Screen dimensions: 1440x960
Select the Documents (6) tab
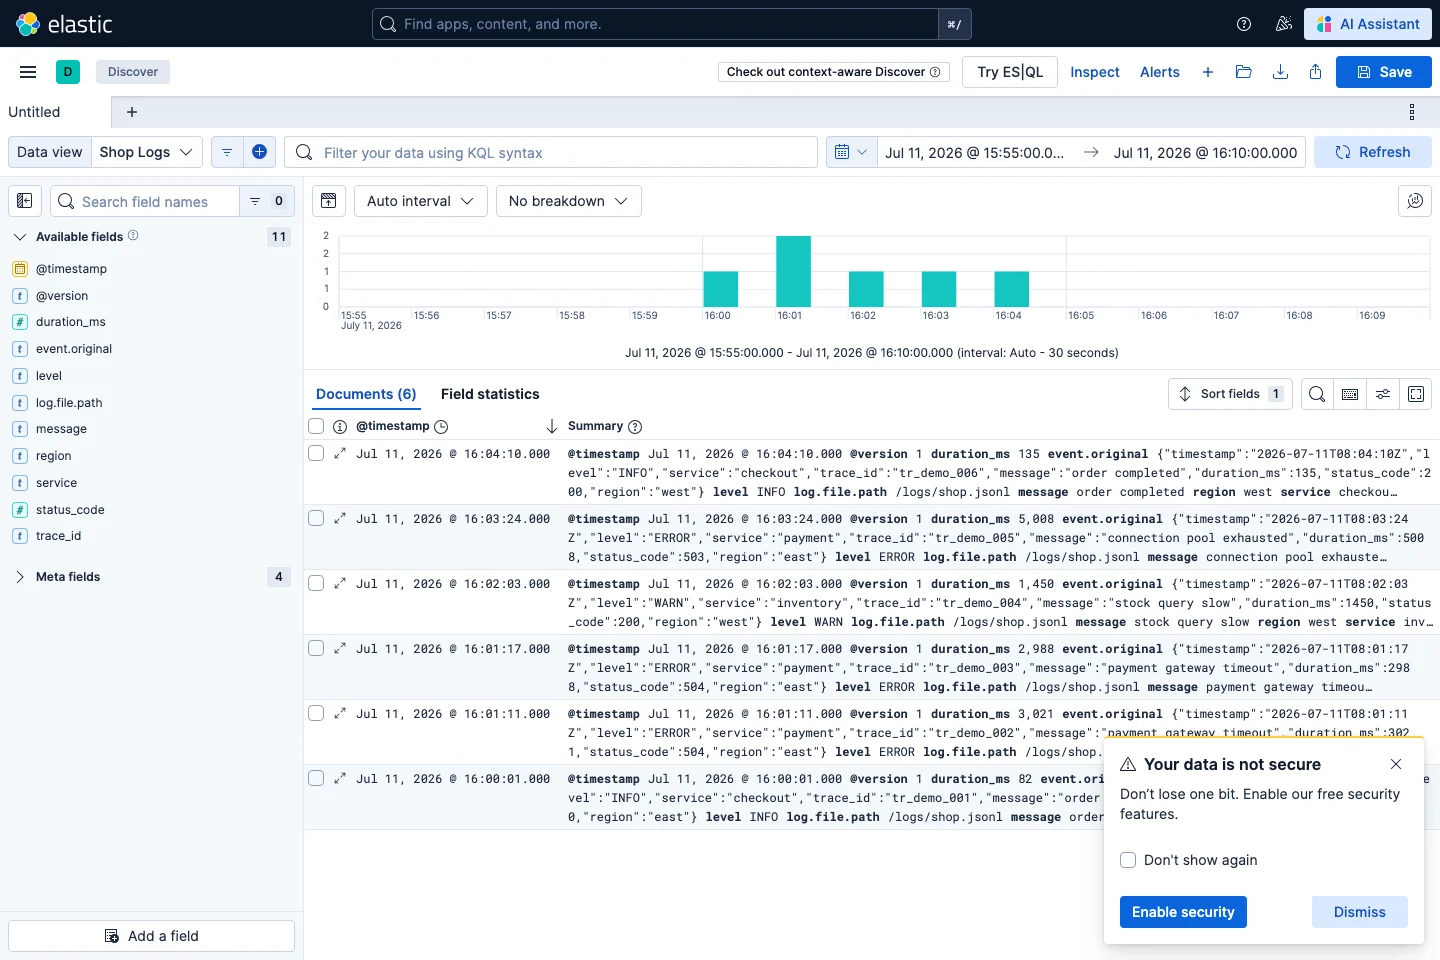pyautogui.click(x=366, y=394)
